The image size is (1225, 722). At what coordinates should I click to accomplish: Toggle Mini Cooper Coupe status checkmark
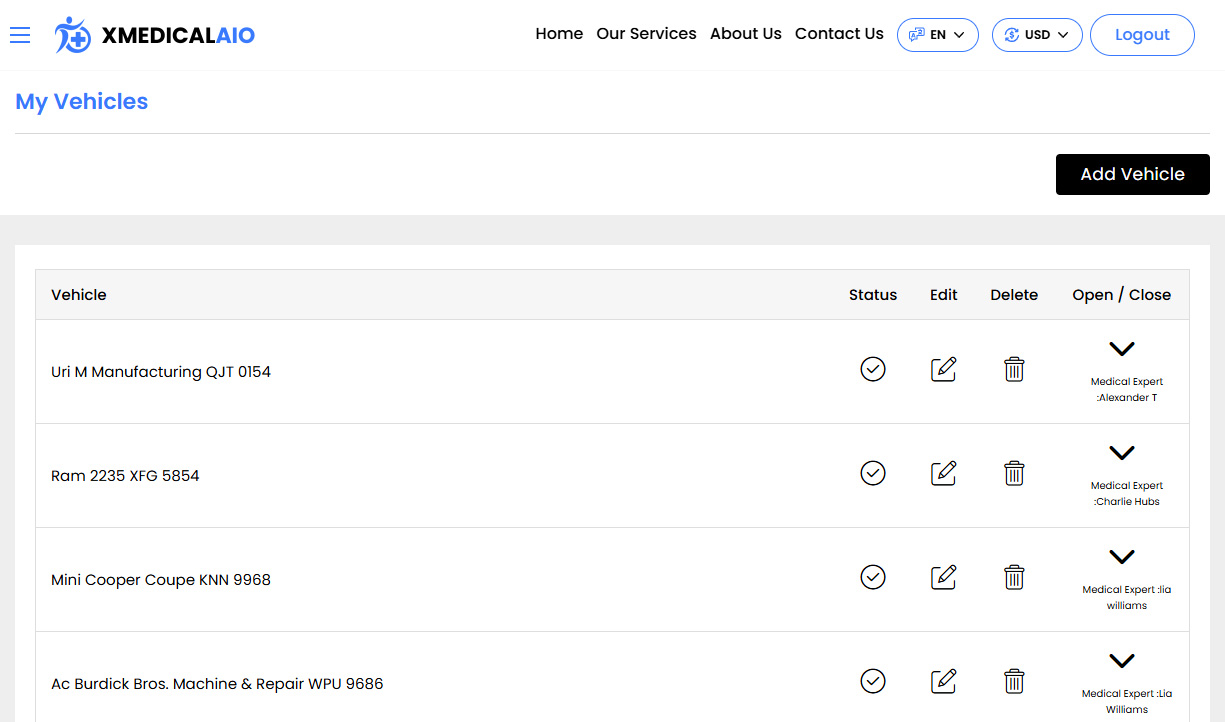pyautogui.click(x=873, y=577)
